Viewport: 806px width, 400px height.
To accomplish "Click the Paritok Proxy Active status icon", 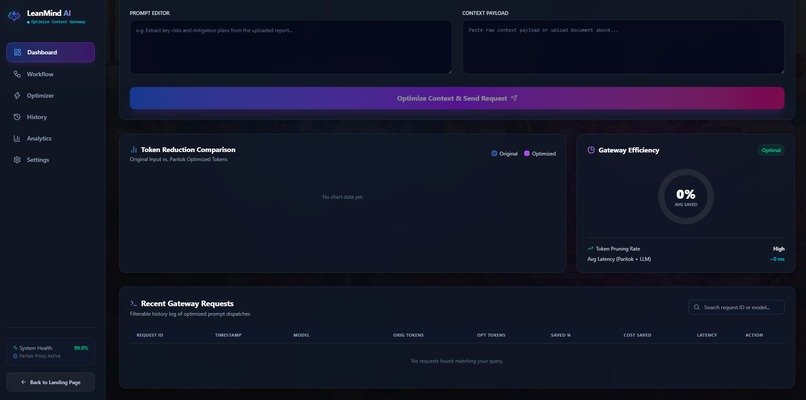I will click(15, 356).
